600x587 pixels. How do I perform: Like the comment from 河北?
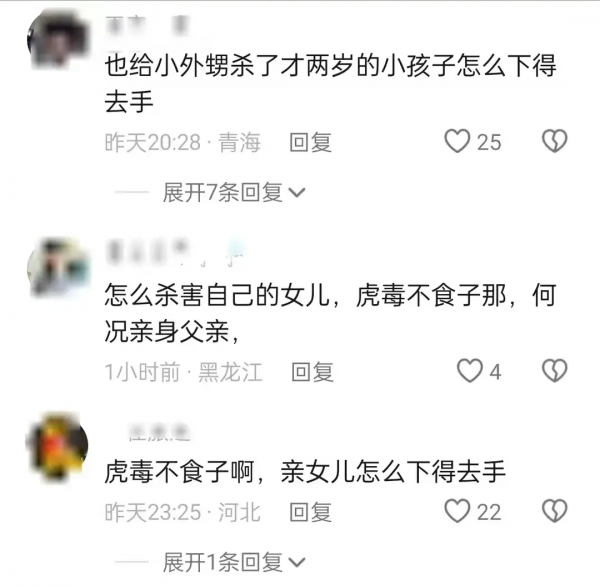click(x=457, y=511)
